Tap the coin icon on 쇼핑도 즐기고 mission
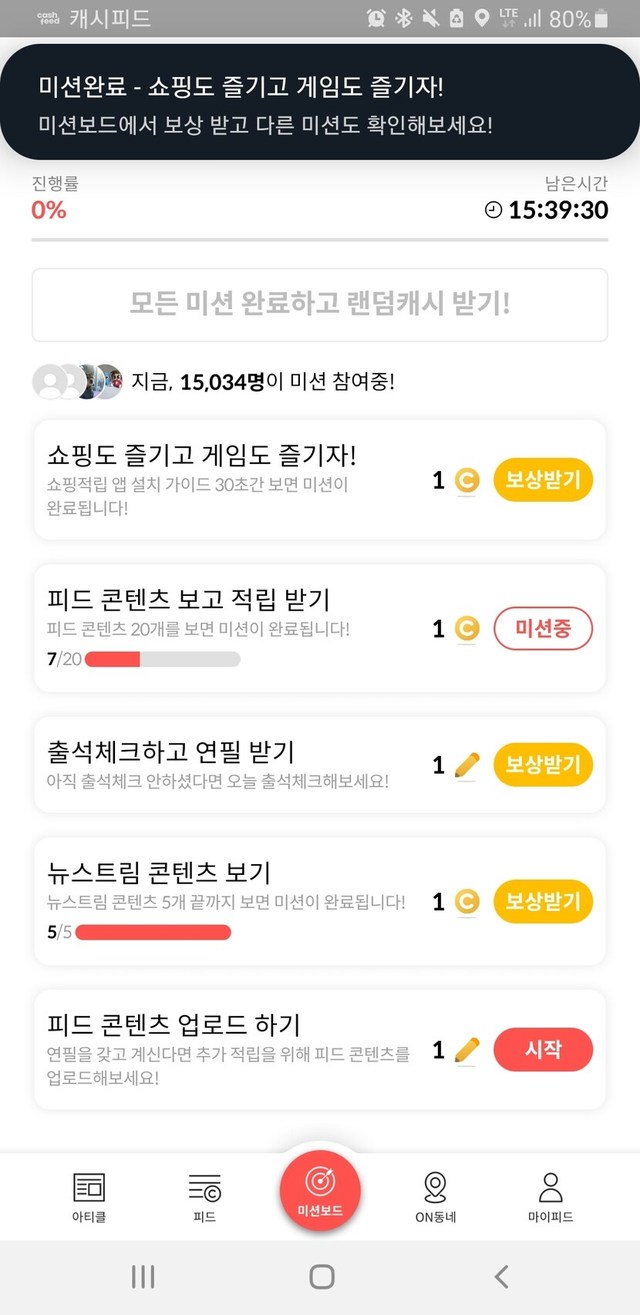This screenshot has width=640, height=1315. (466, 481)
